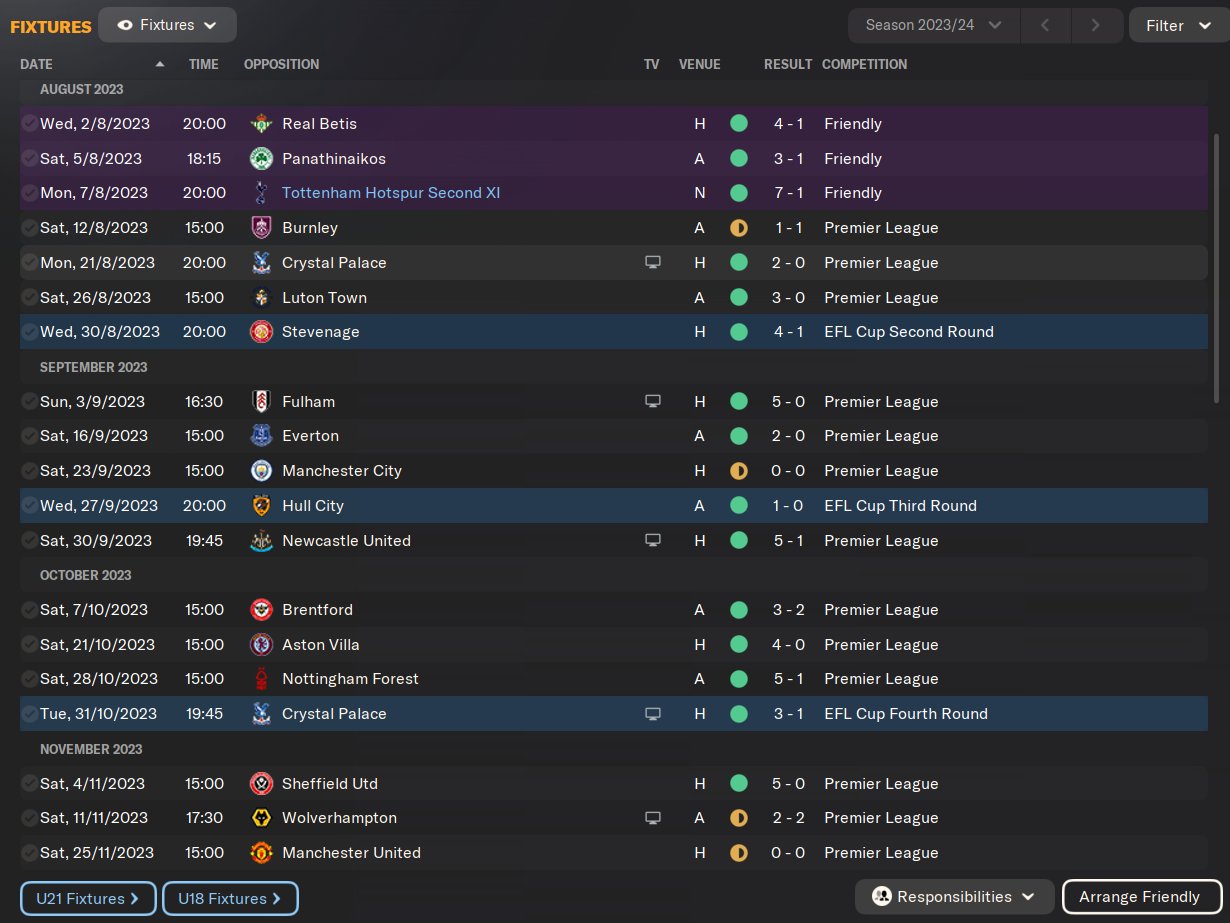Image resolution: width=1230 pixels, height=923 pixels.
Task: Toggle the checkmark on Real Betis fixture
Action: click(29, 124)
